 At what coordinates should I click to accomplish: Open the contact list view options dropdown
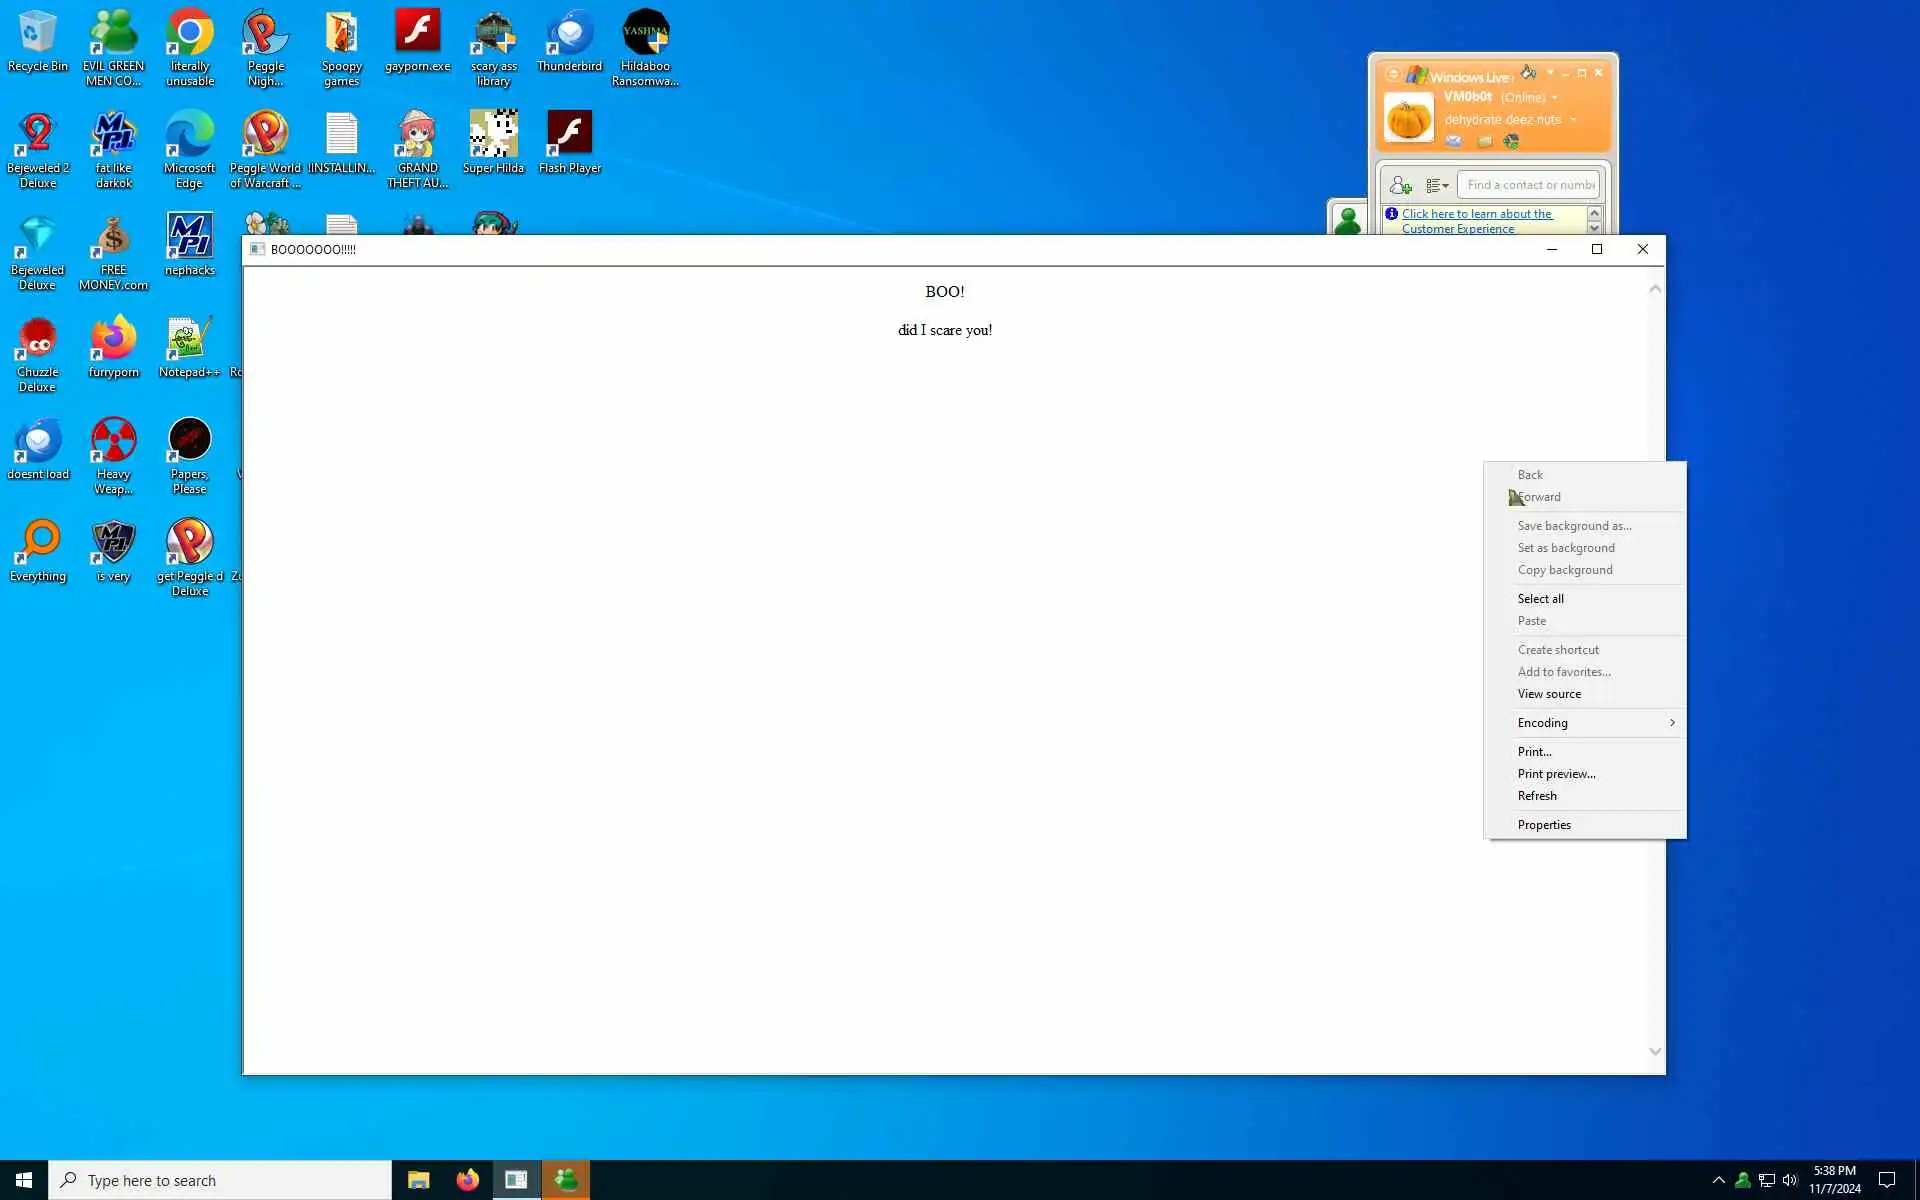1437,186
